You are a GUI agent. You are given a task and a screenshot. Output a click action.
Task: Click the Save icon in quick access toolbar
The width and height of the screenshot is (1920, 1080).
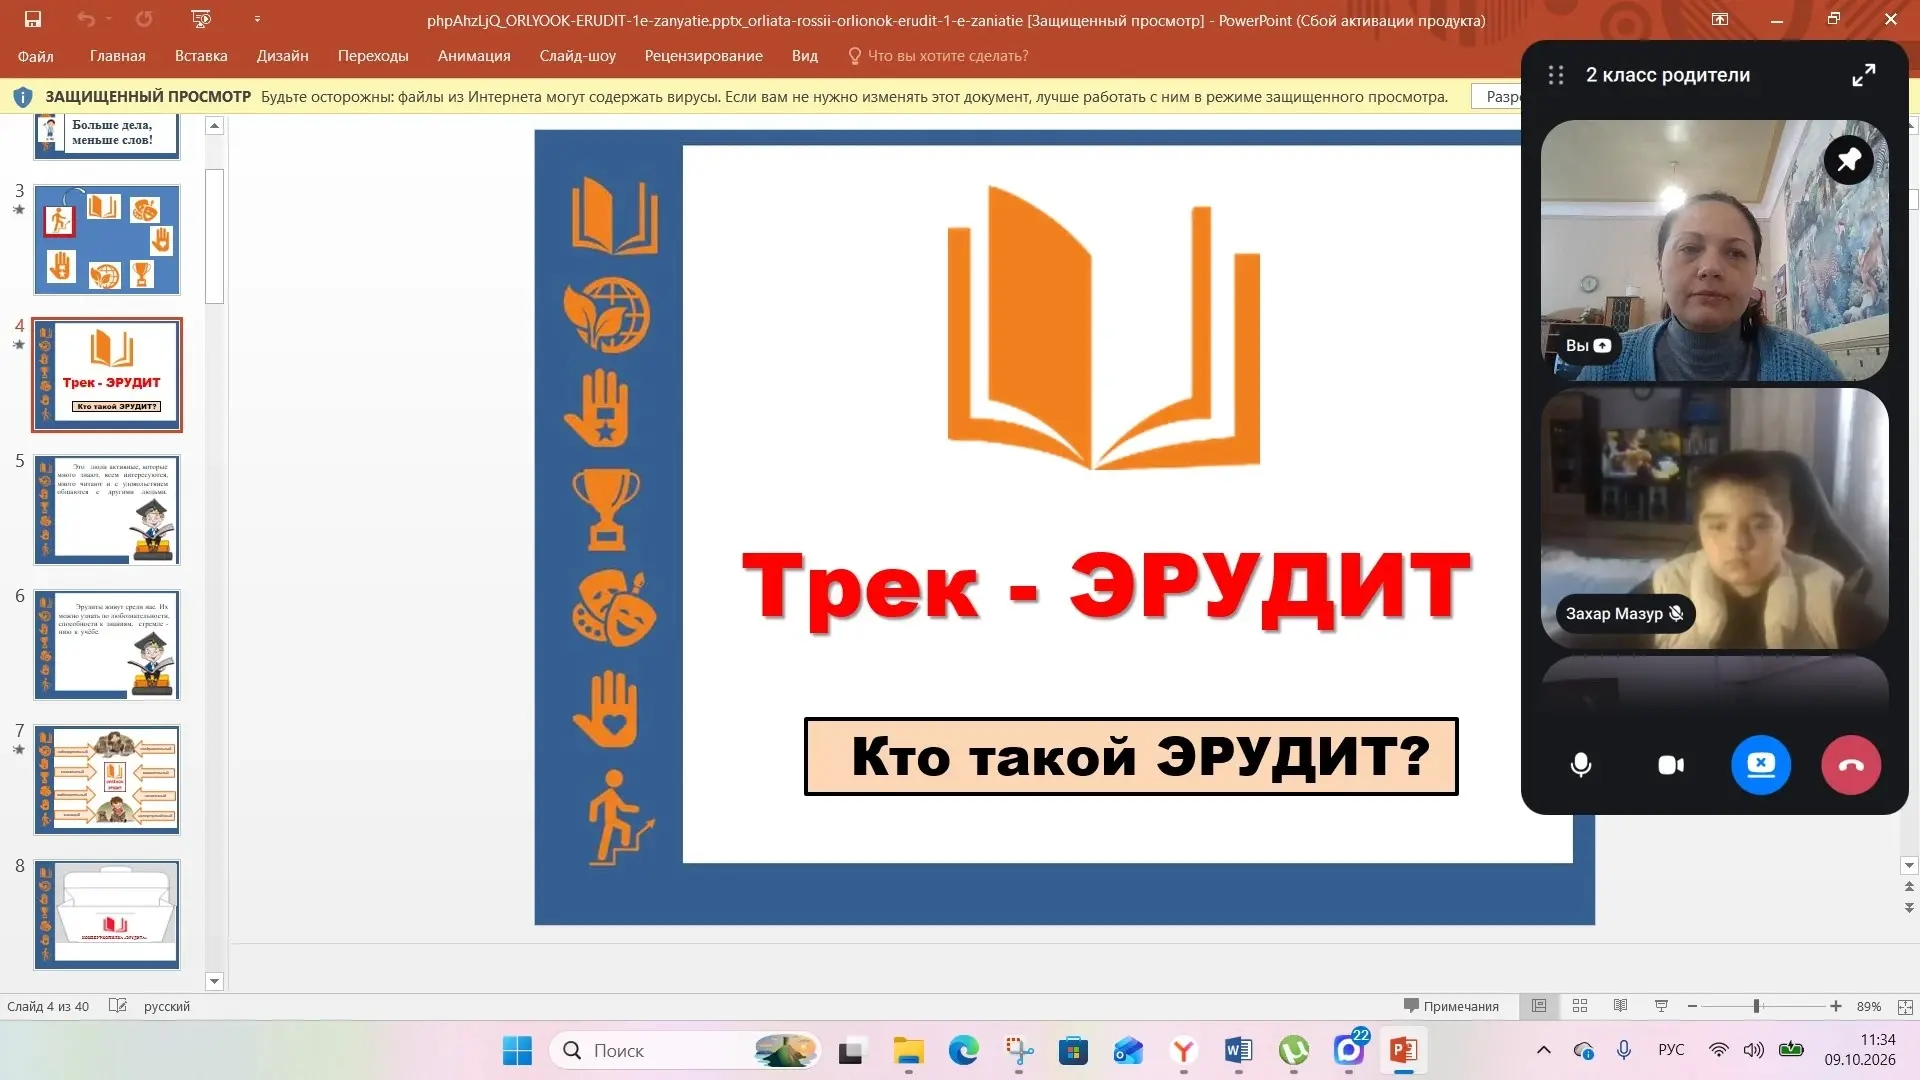click(x=33, y=19)
